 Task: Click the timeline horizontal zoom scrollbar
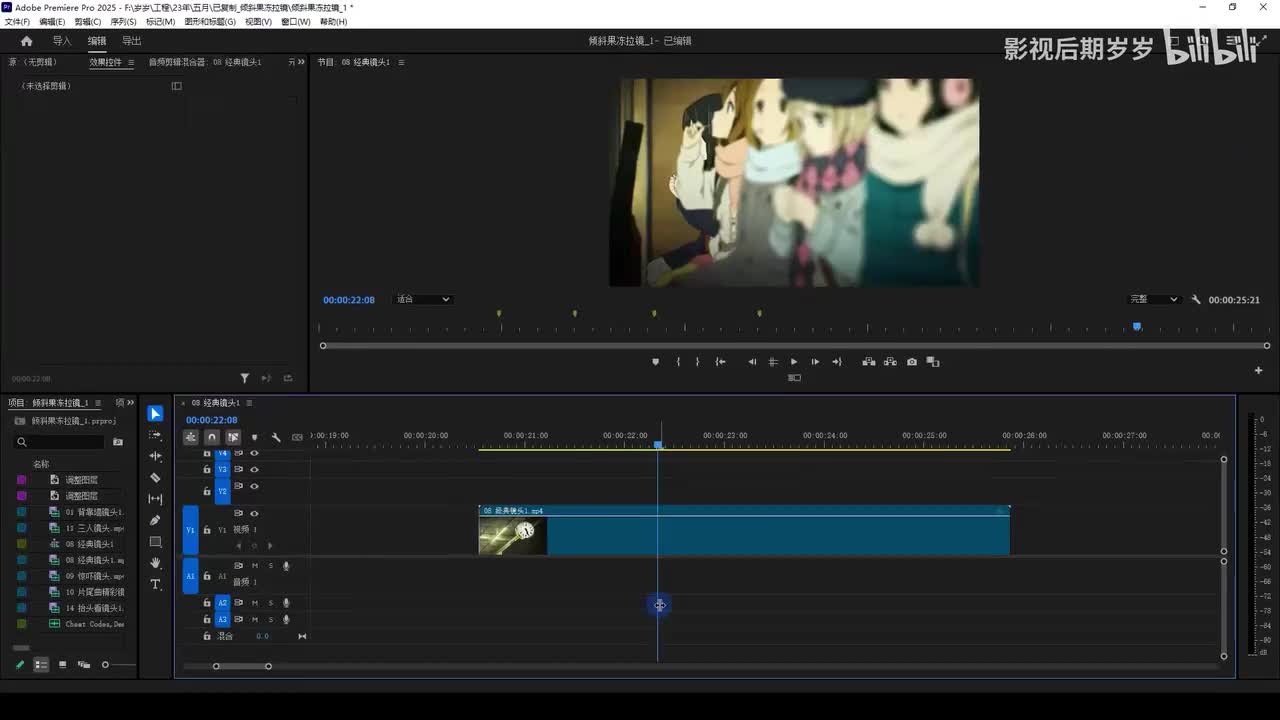[242, 666]
